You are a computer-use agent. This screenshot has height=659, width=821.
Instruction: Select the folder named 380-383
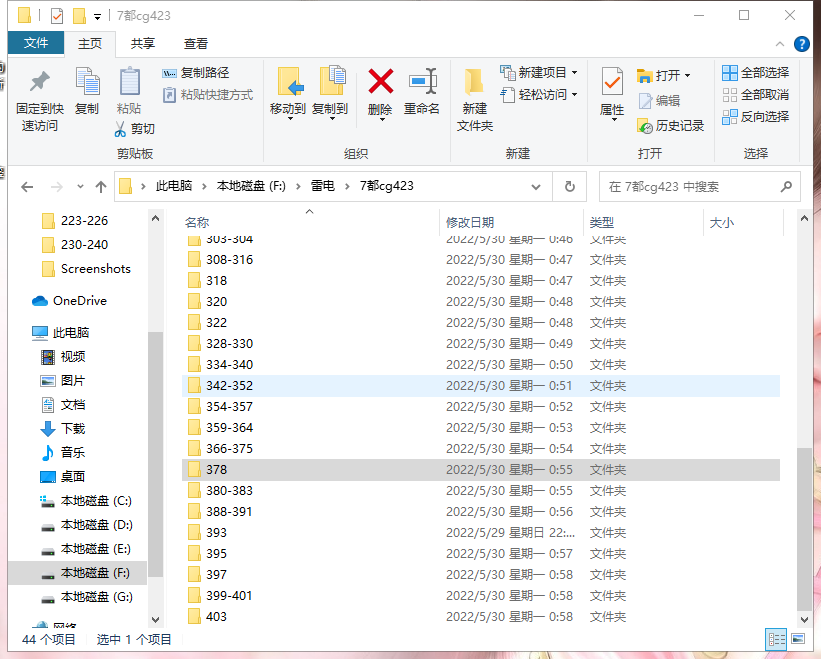pos(229,491)
